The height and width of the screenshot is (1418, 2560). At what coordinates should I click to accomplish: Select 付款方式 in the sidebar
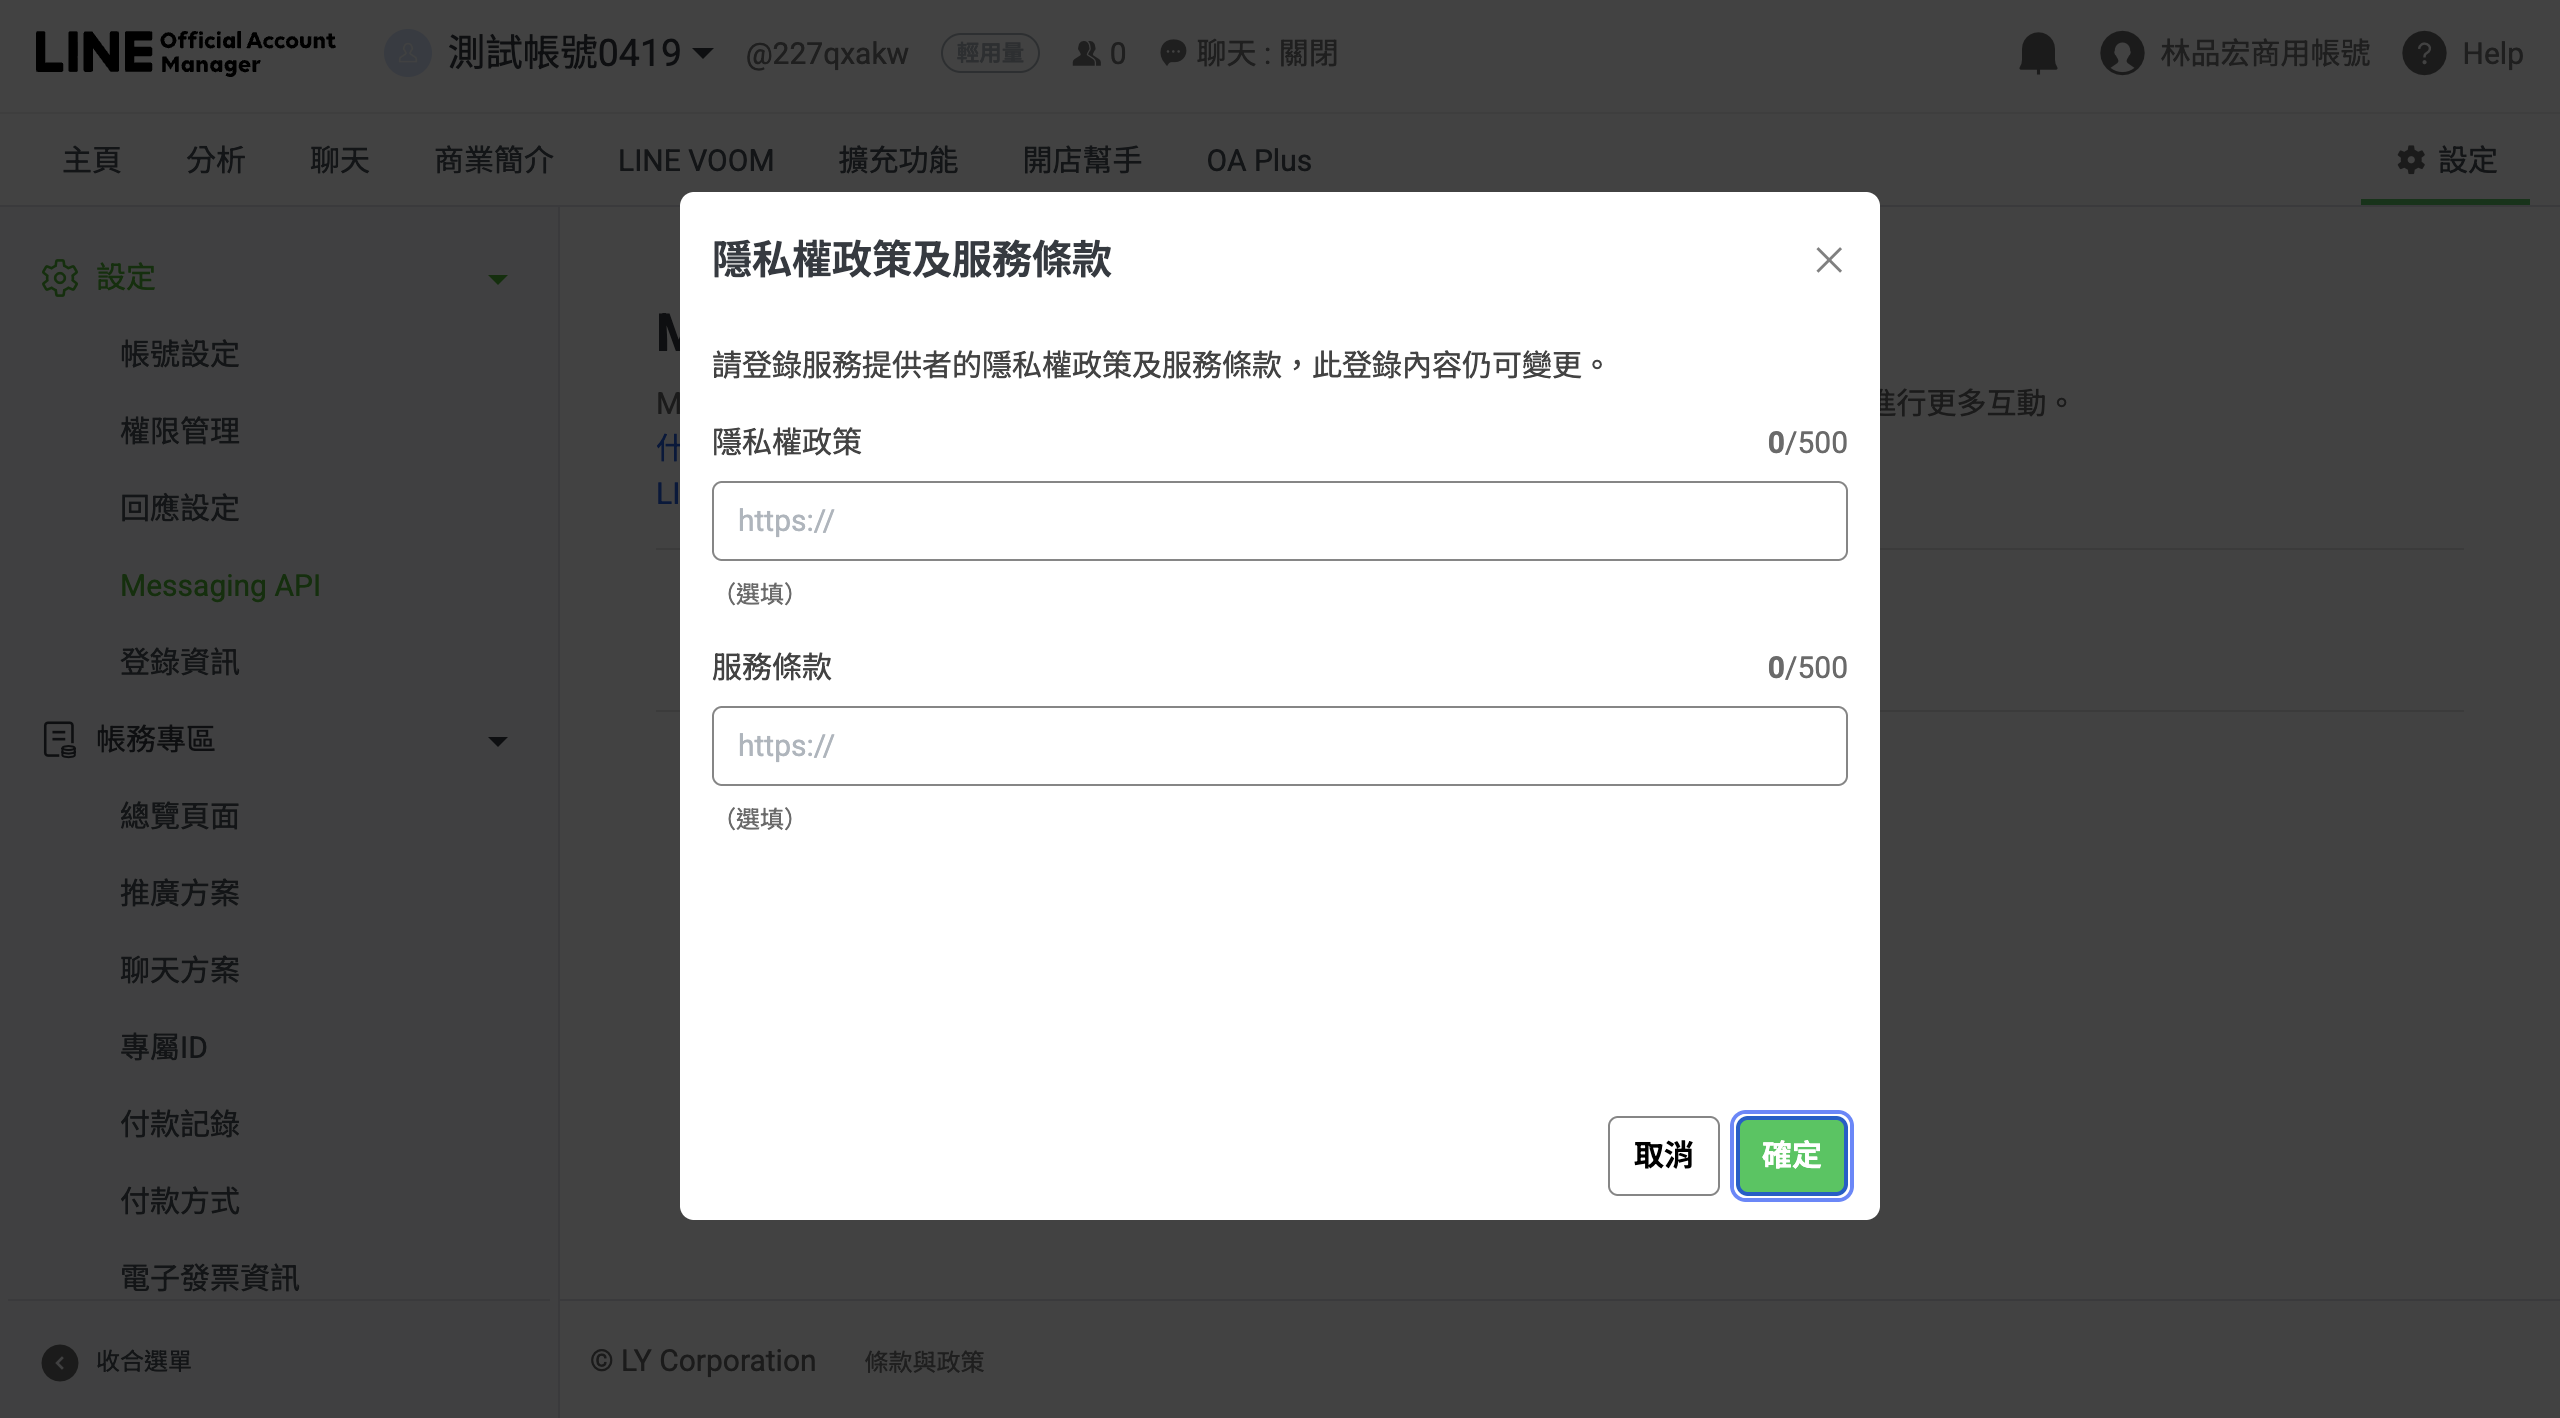coord(180,1201)
